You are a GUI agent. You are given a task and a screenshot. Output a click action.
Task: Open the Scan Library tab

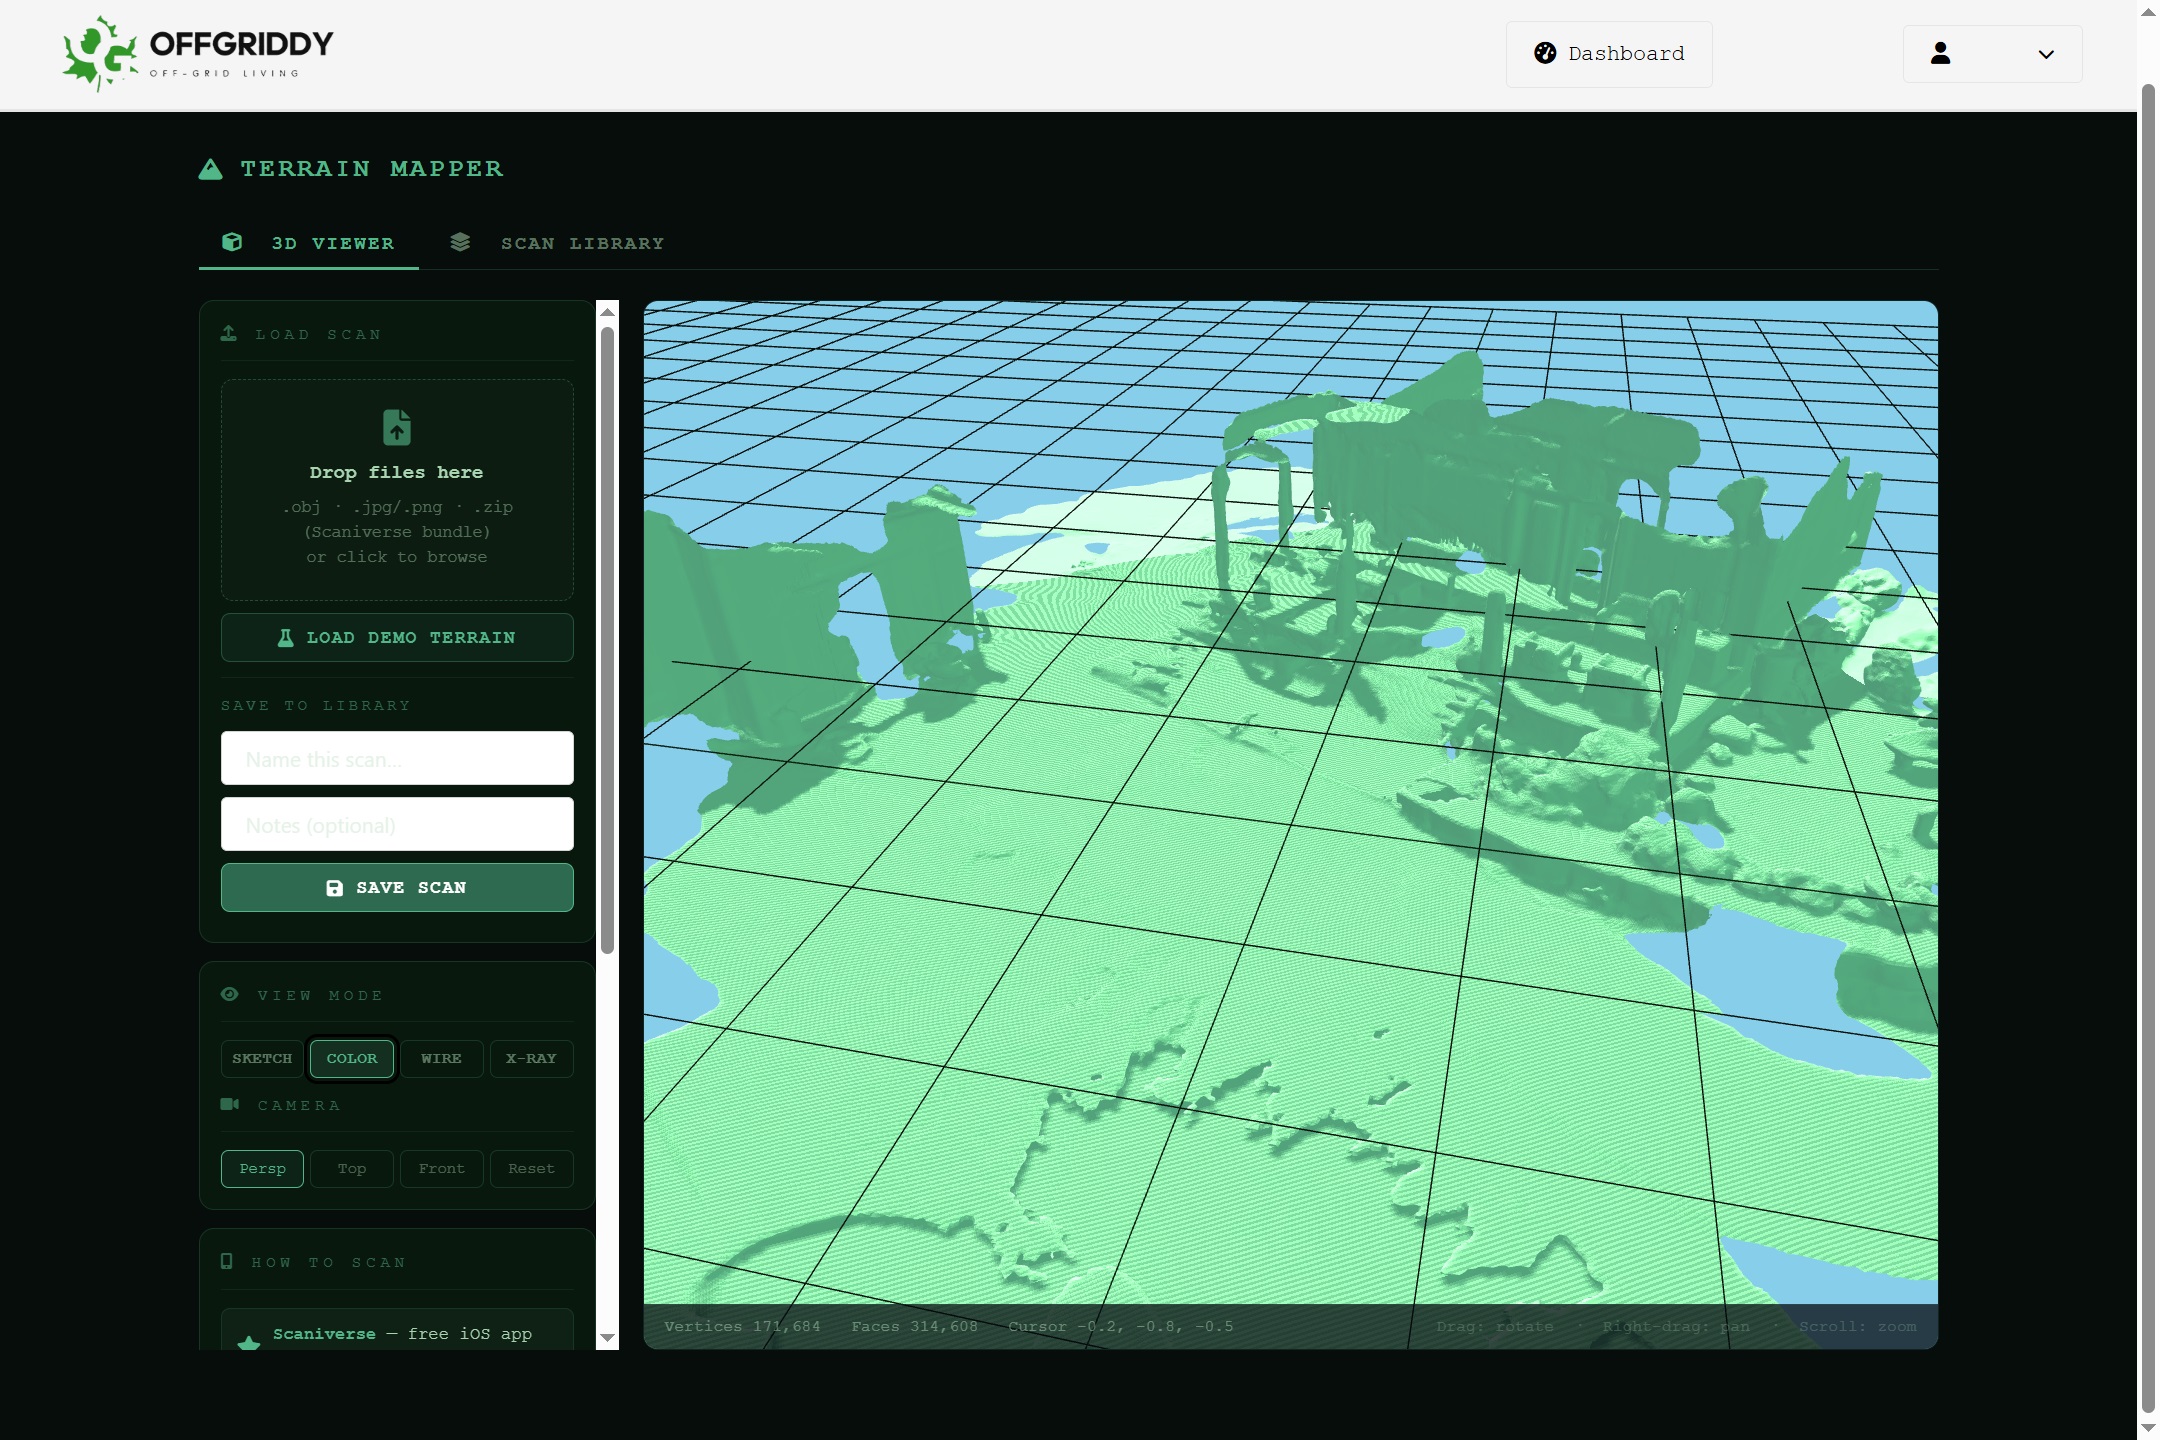tap(557, 243)
